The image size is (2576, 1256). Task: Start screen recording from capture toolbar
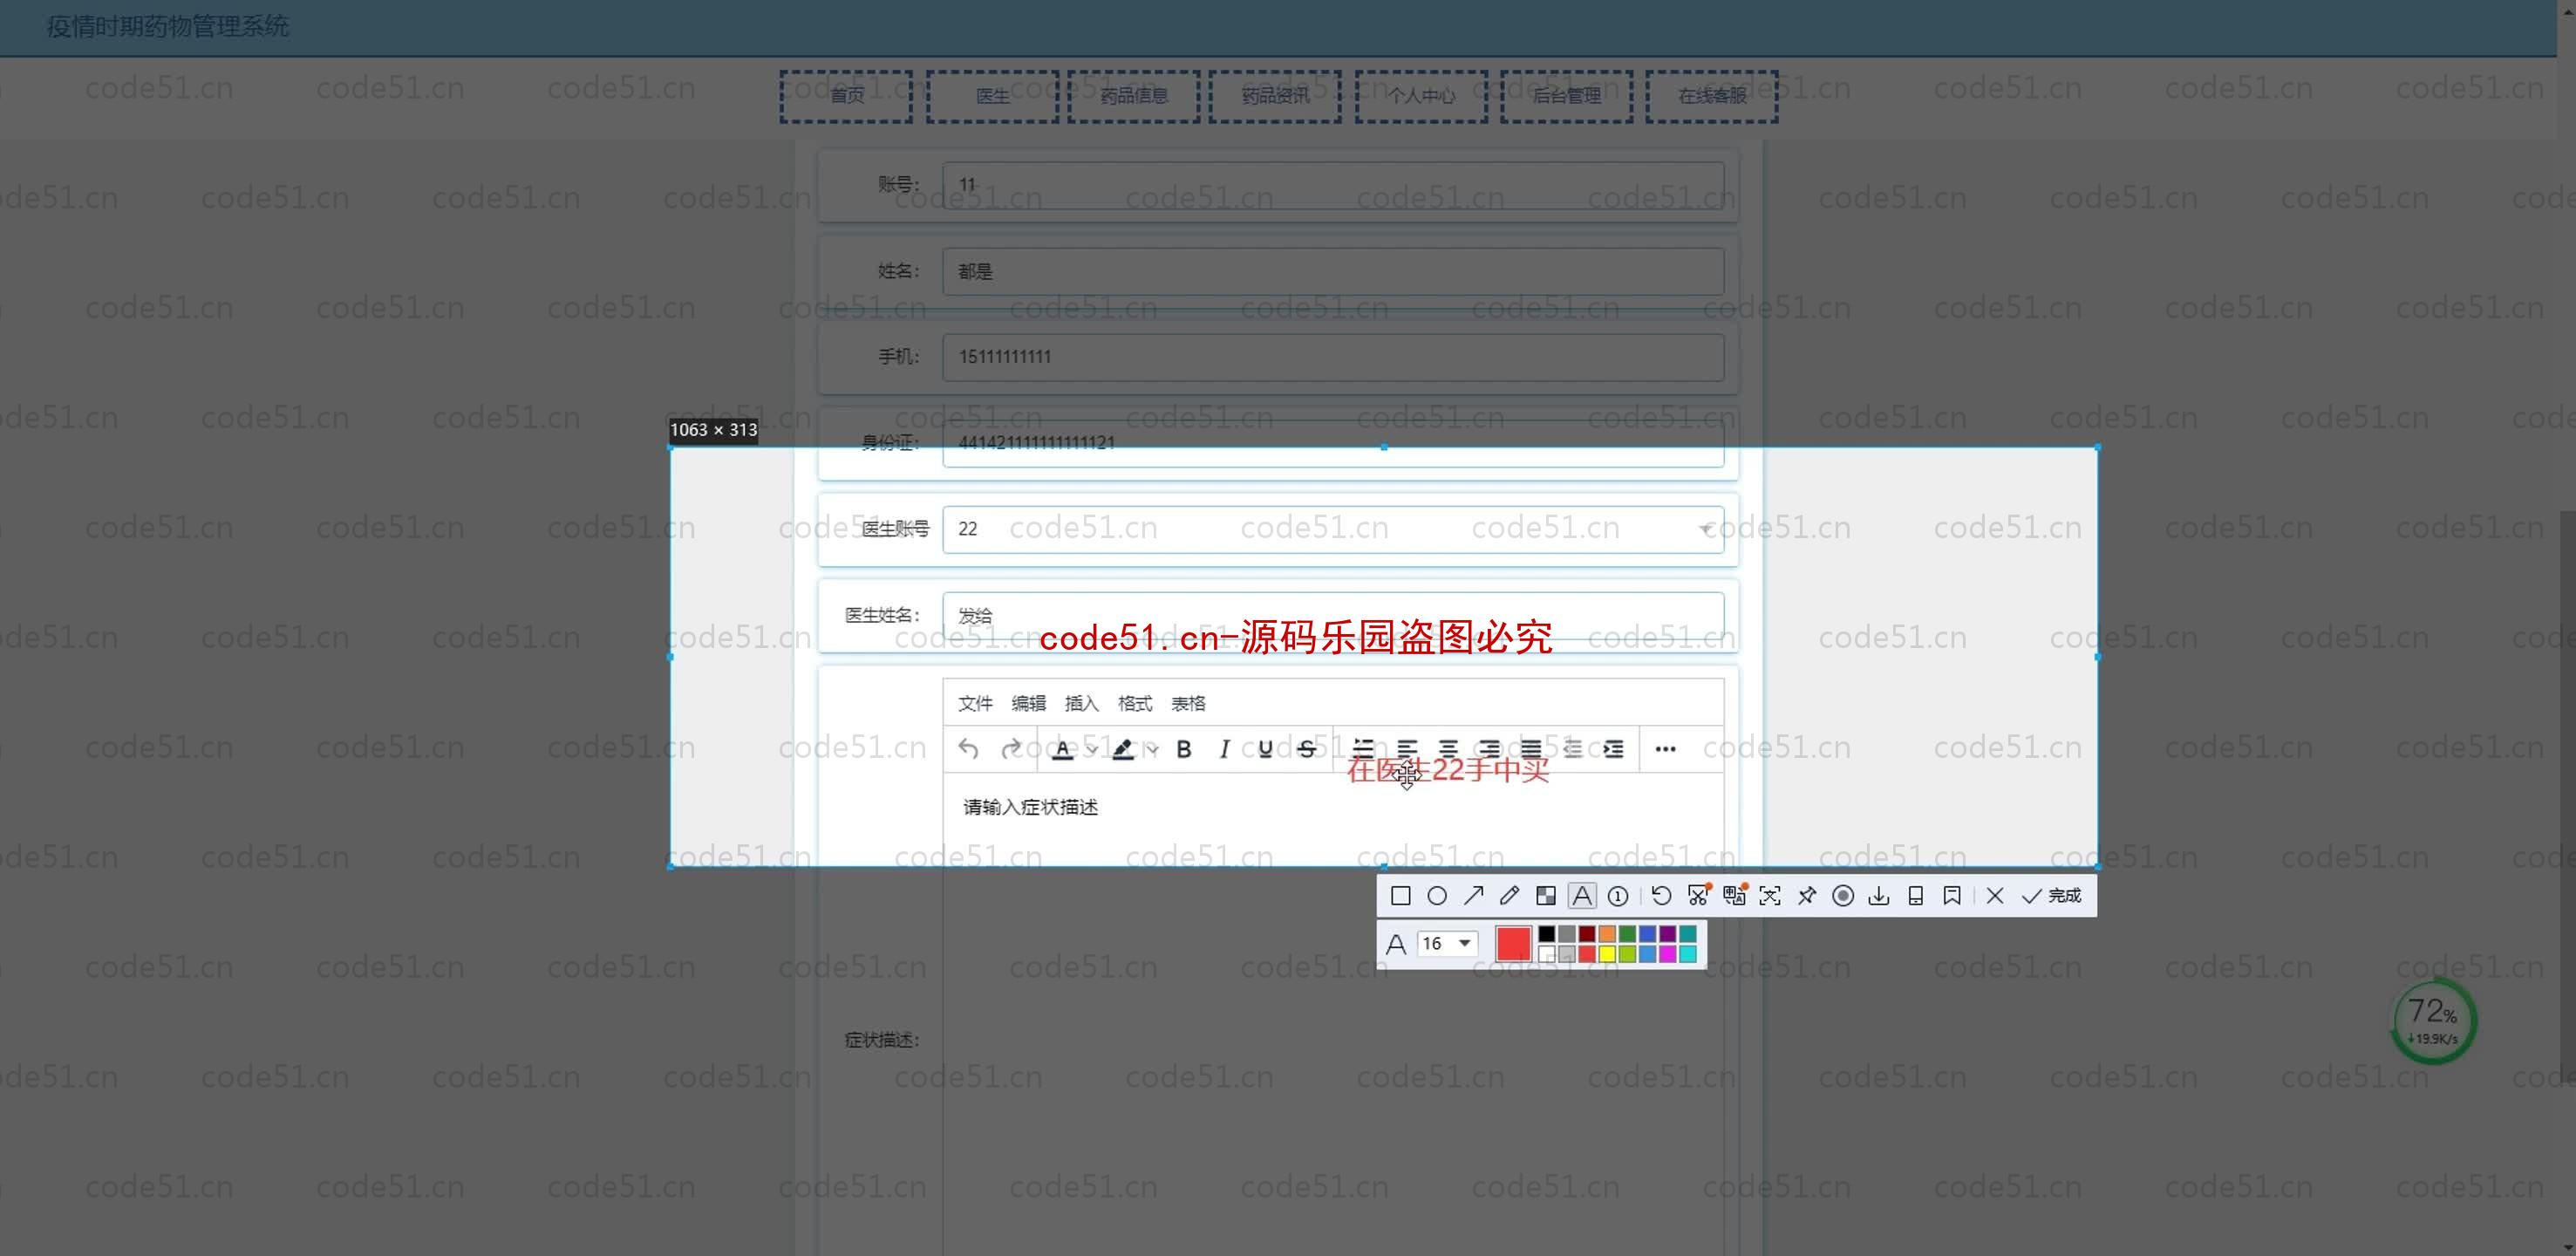pos(1843,896)
